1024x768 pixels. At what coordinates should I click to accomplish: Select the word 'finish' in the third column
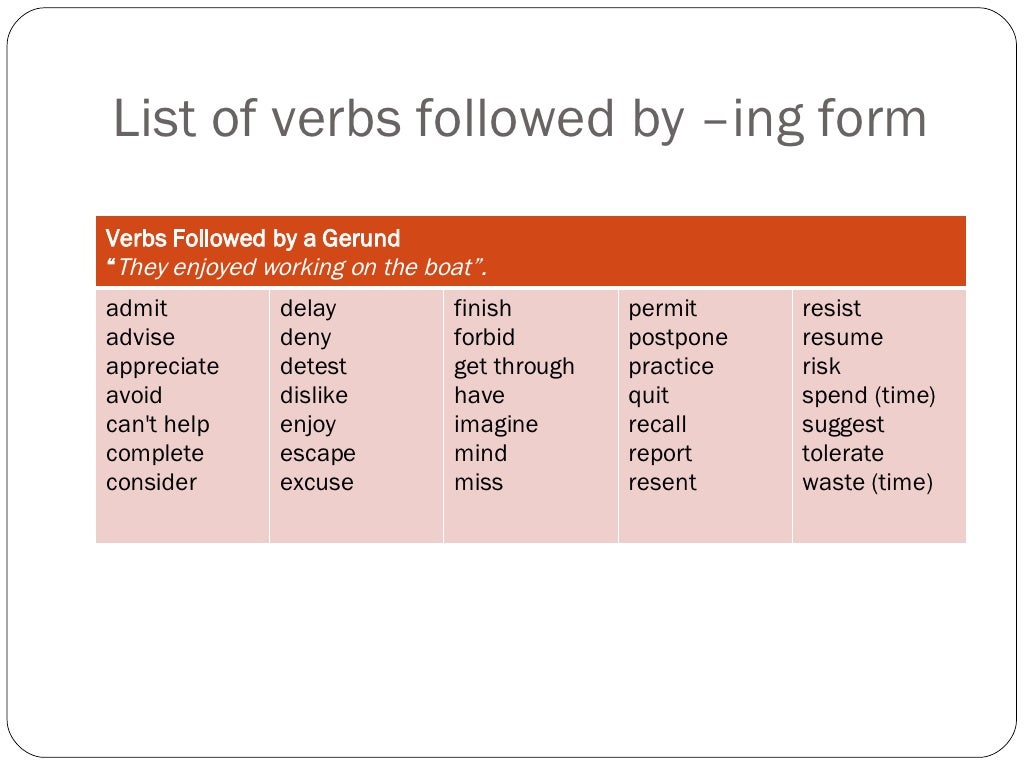point(483,308)
